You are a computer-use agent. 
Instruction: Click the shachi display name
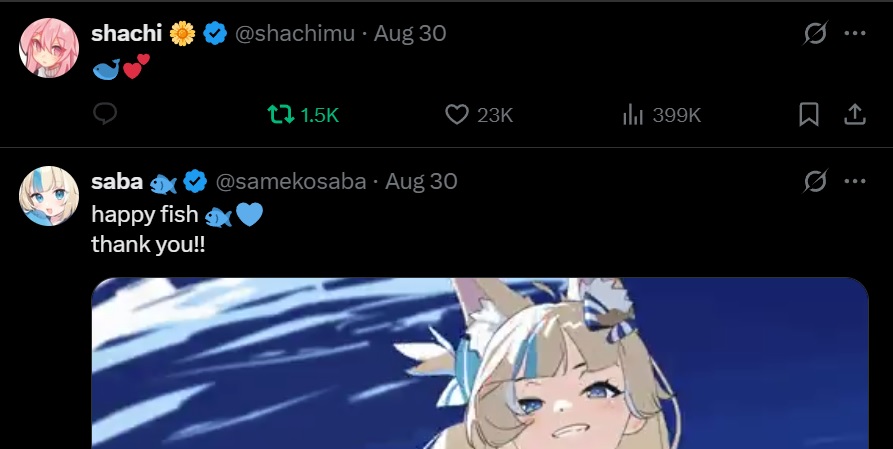tap(126, 34)
